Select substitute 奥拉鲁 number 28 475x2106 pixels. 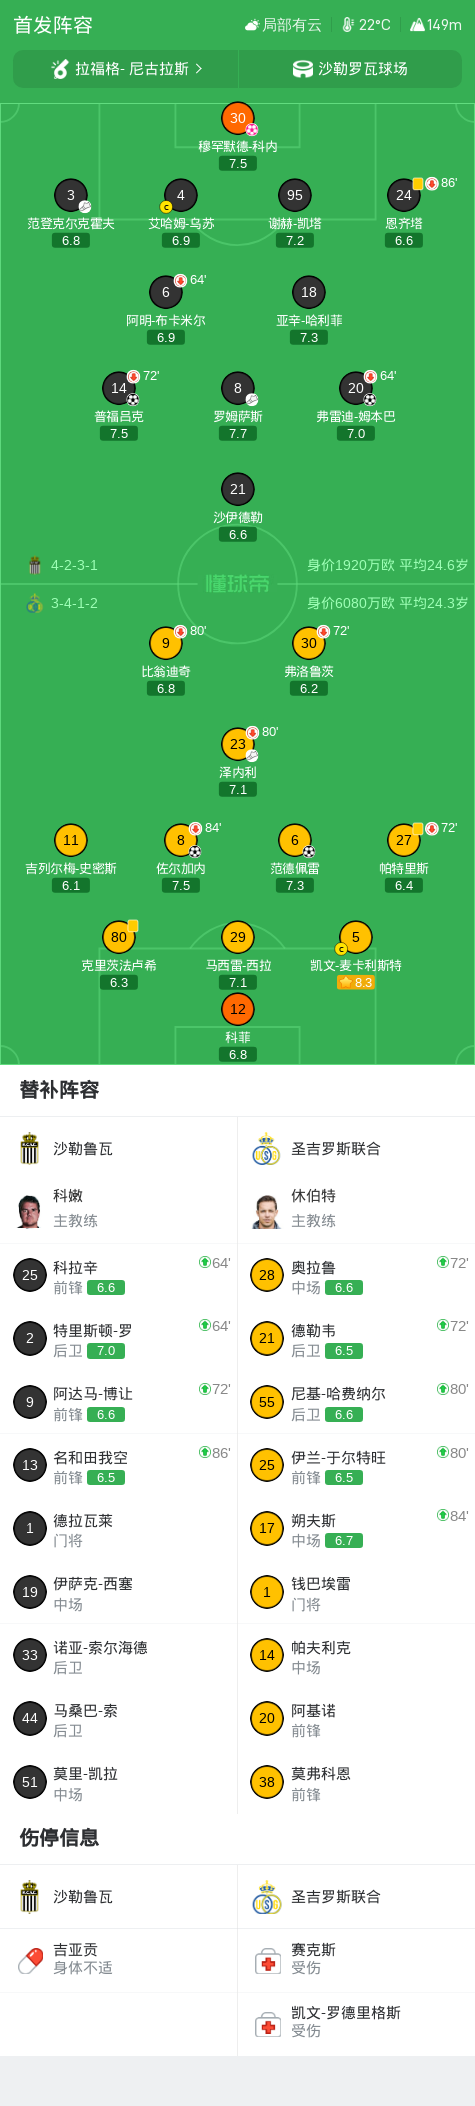(267, 1275)
